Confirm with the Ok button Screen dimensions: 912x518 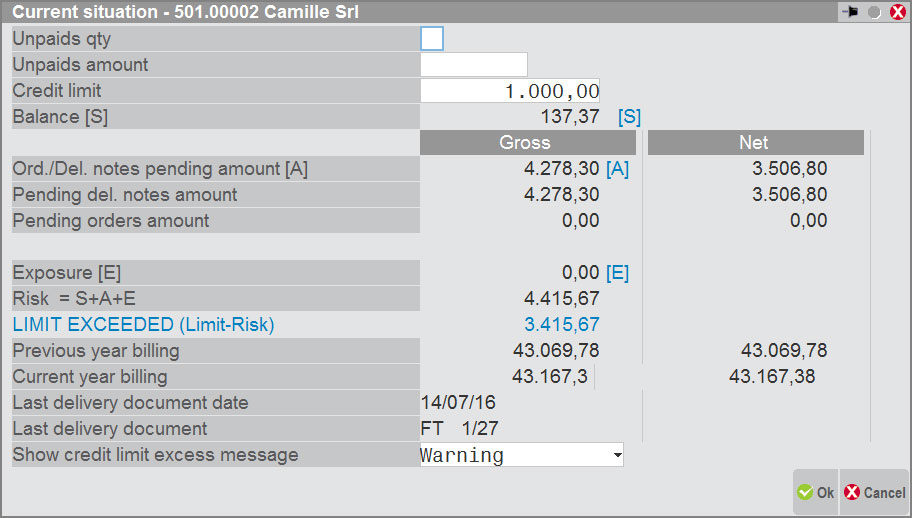tap(816, 492)
